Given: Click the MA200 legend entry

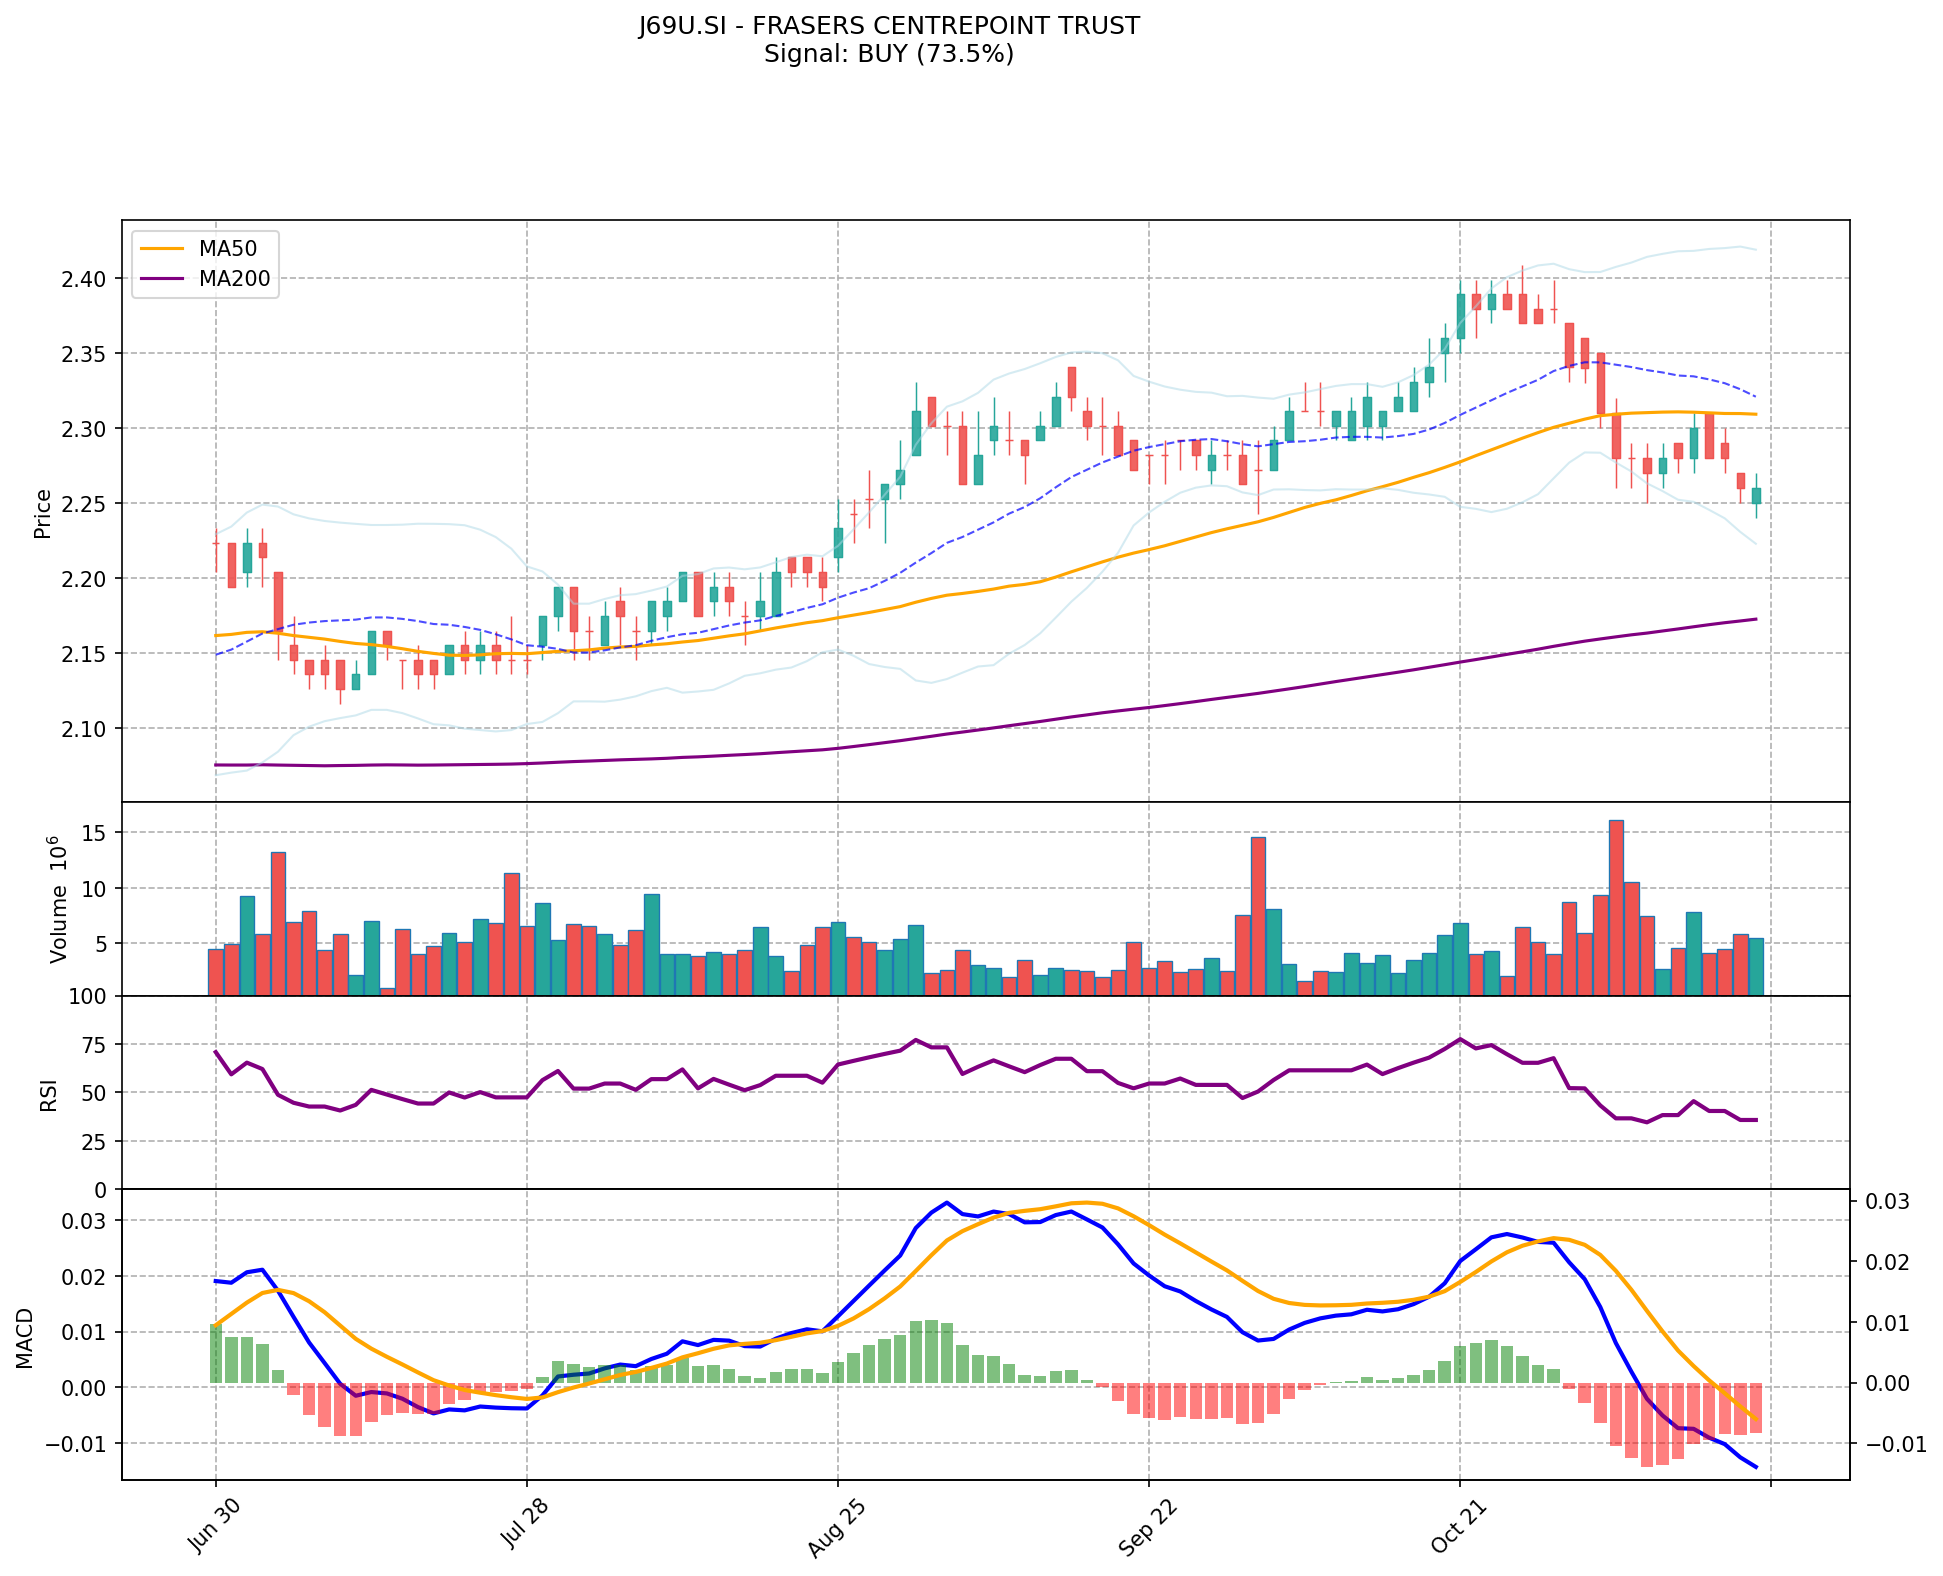Looking at the screenshot, I should pos(234,279).
